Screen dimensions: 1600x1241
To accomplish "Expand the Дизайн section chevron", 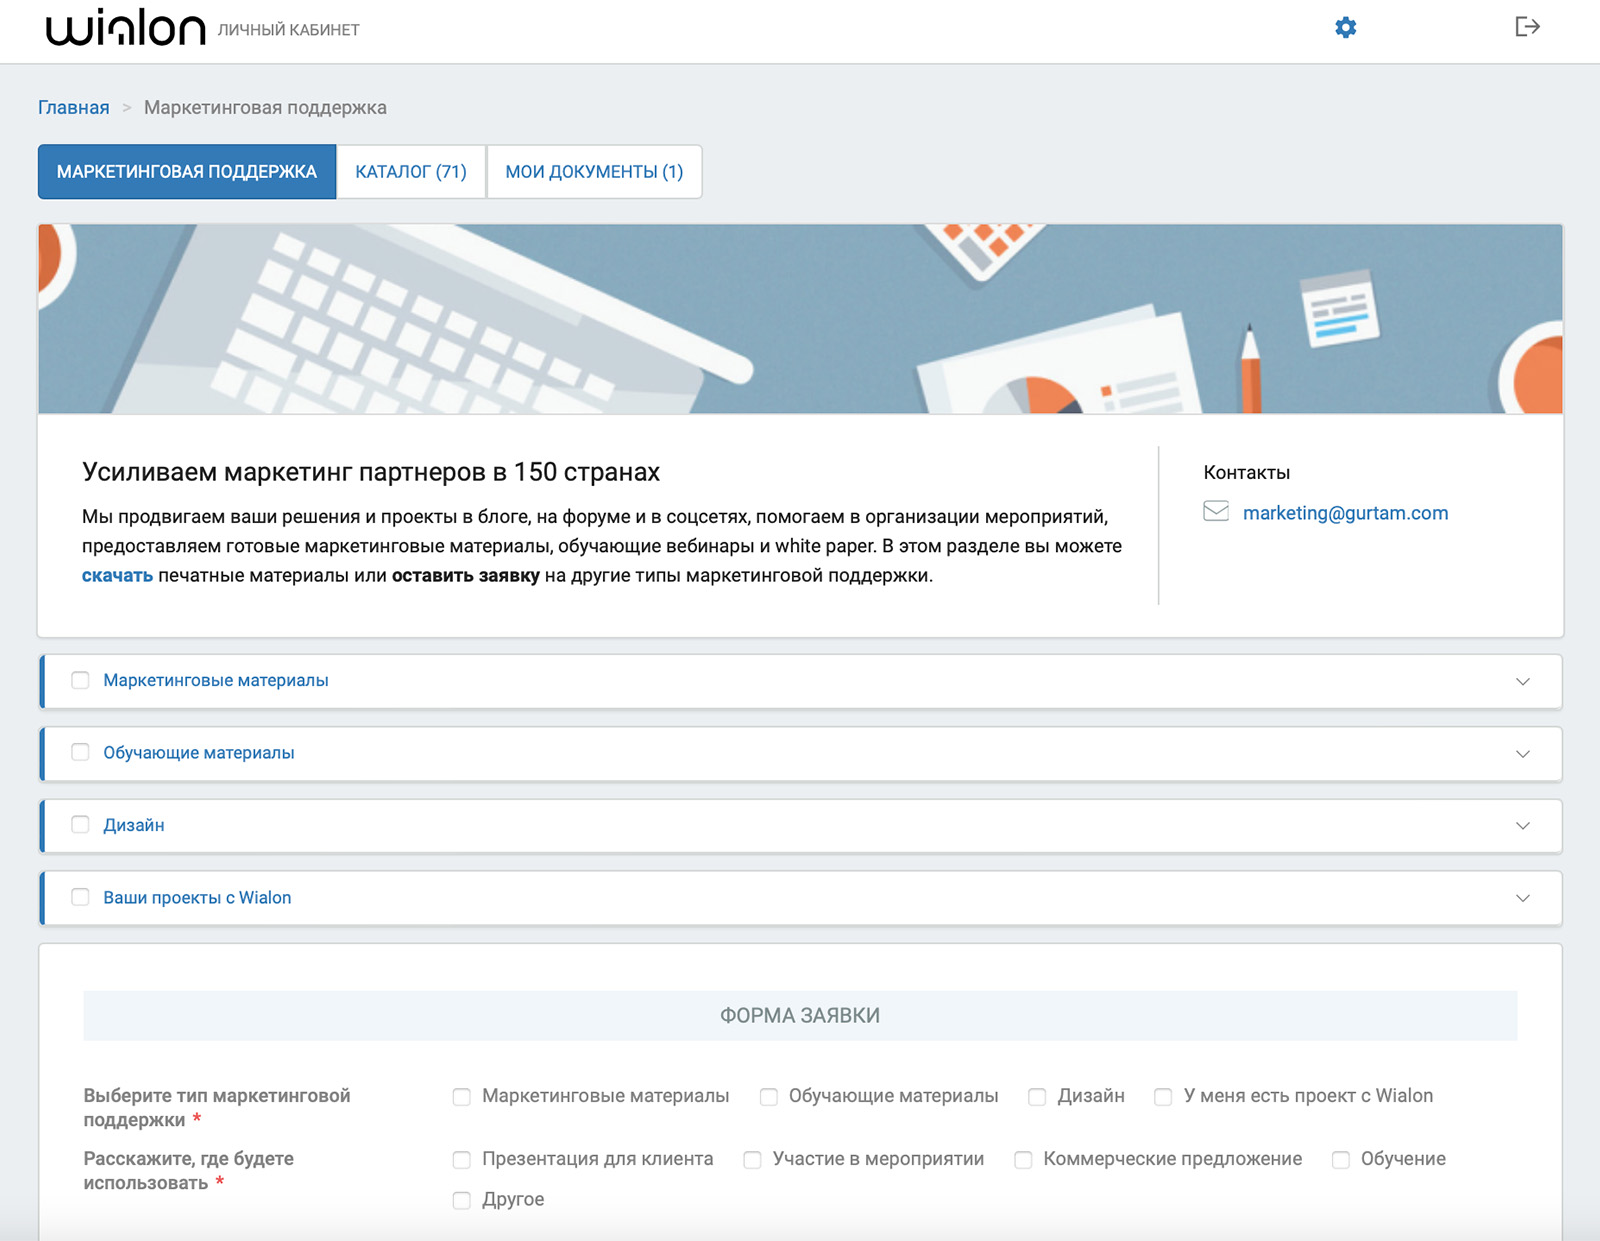I will coord(1522,826).
